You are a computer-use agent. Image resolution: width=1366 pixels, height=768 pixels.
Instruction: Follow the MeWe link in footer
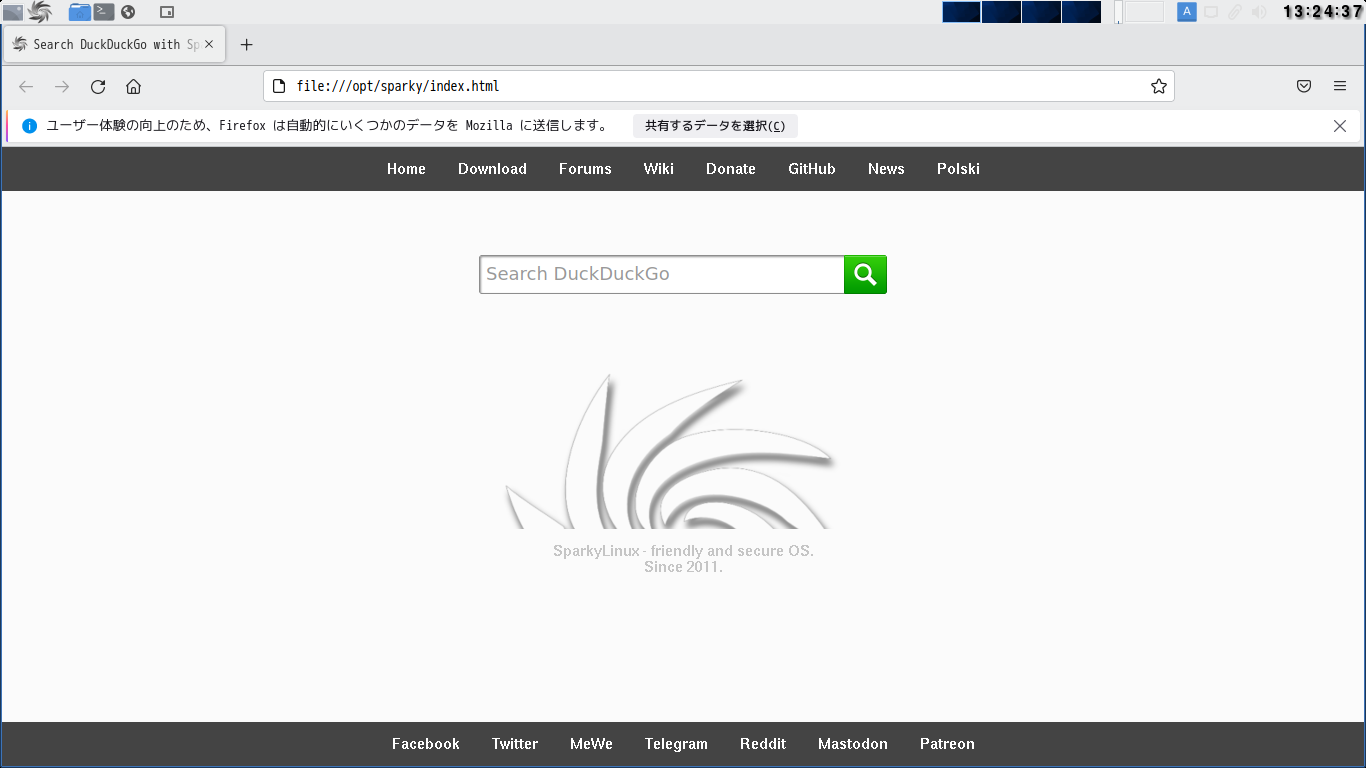[x=591, y=744]
